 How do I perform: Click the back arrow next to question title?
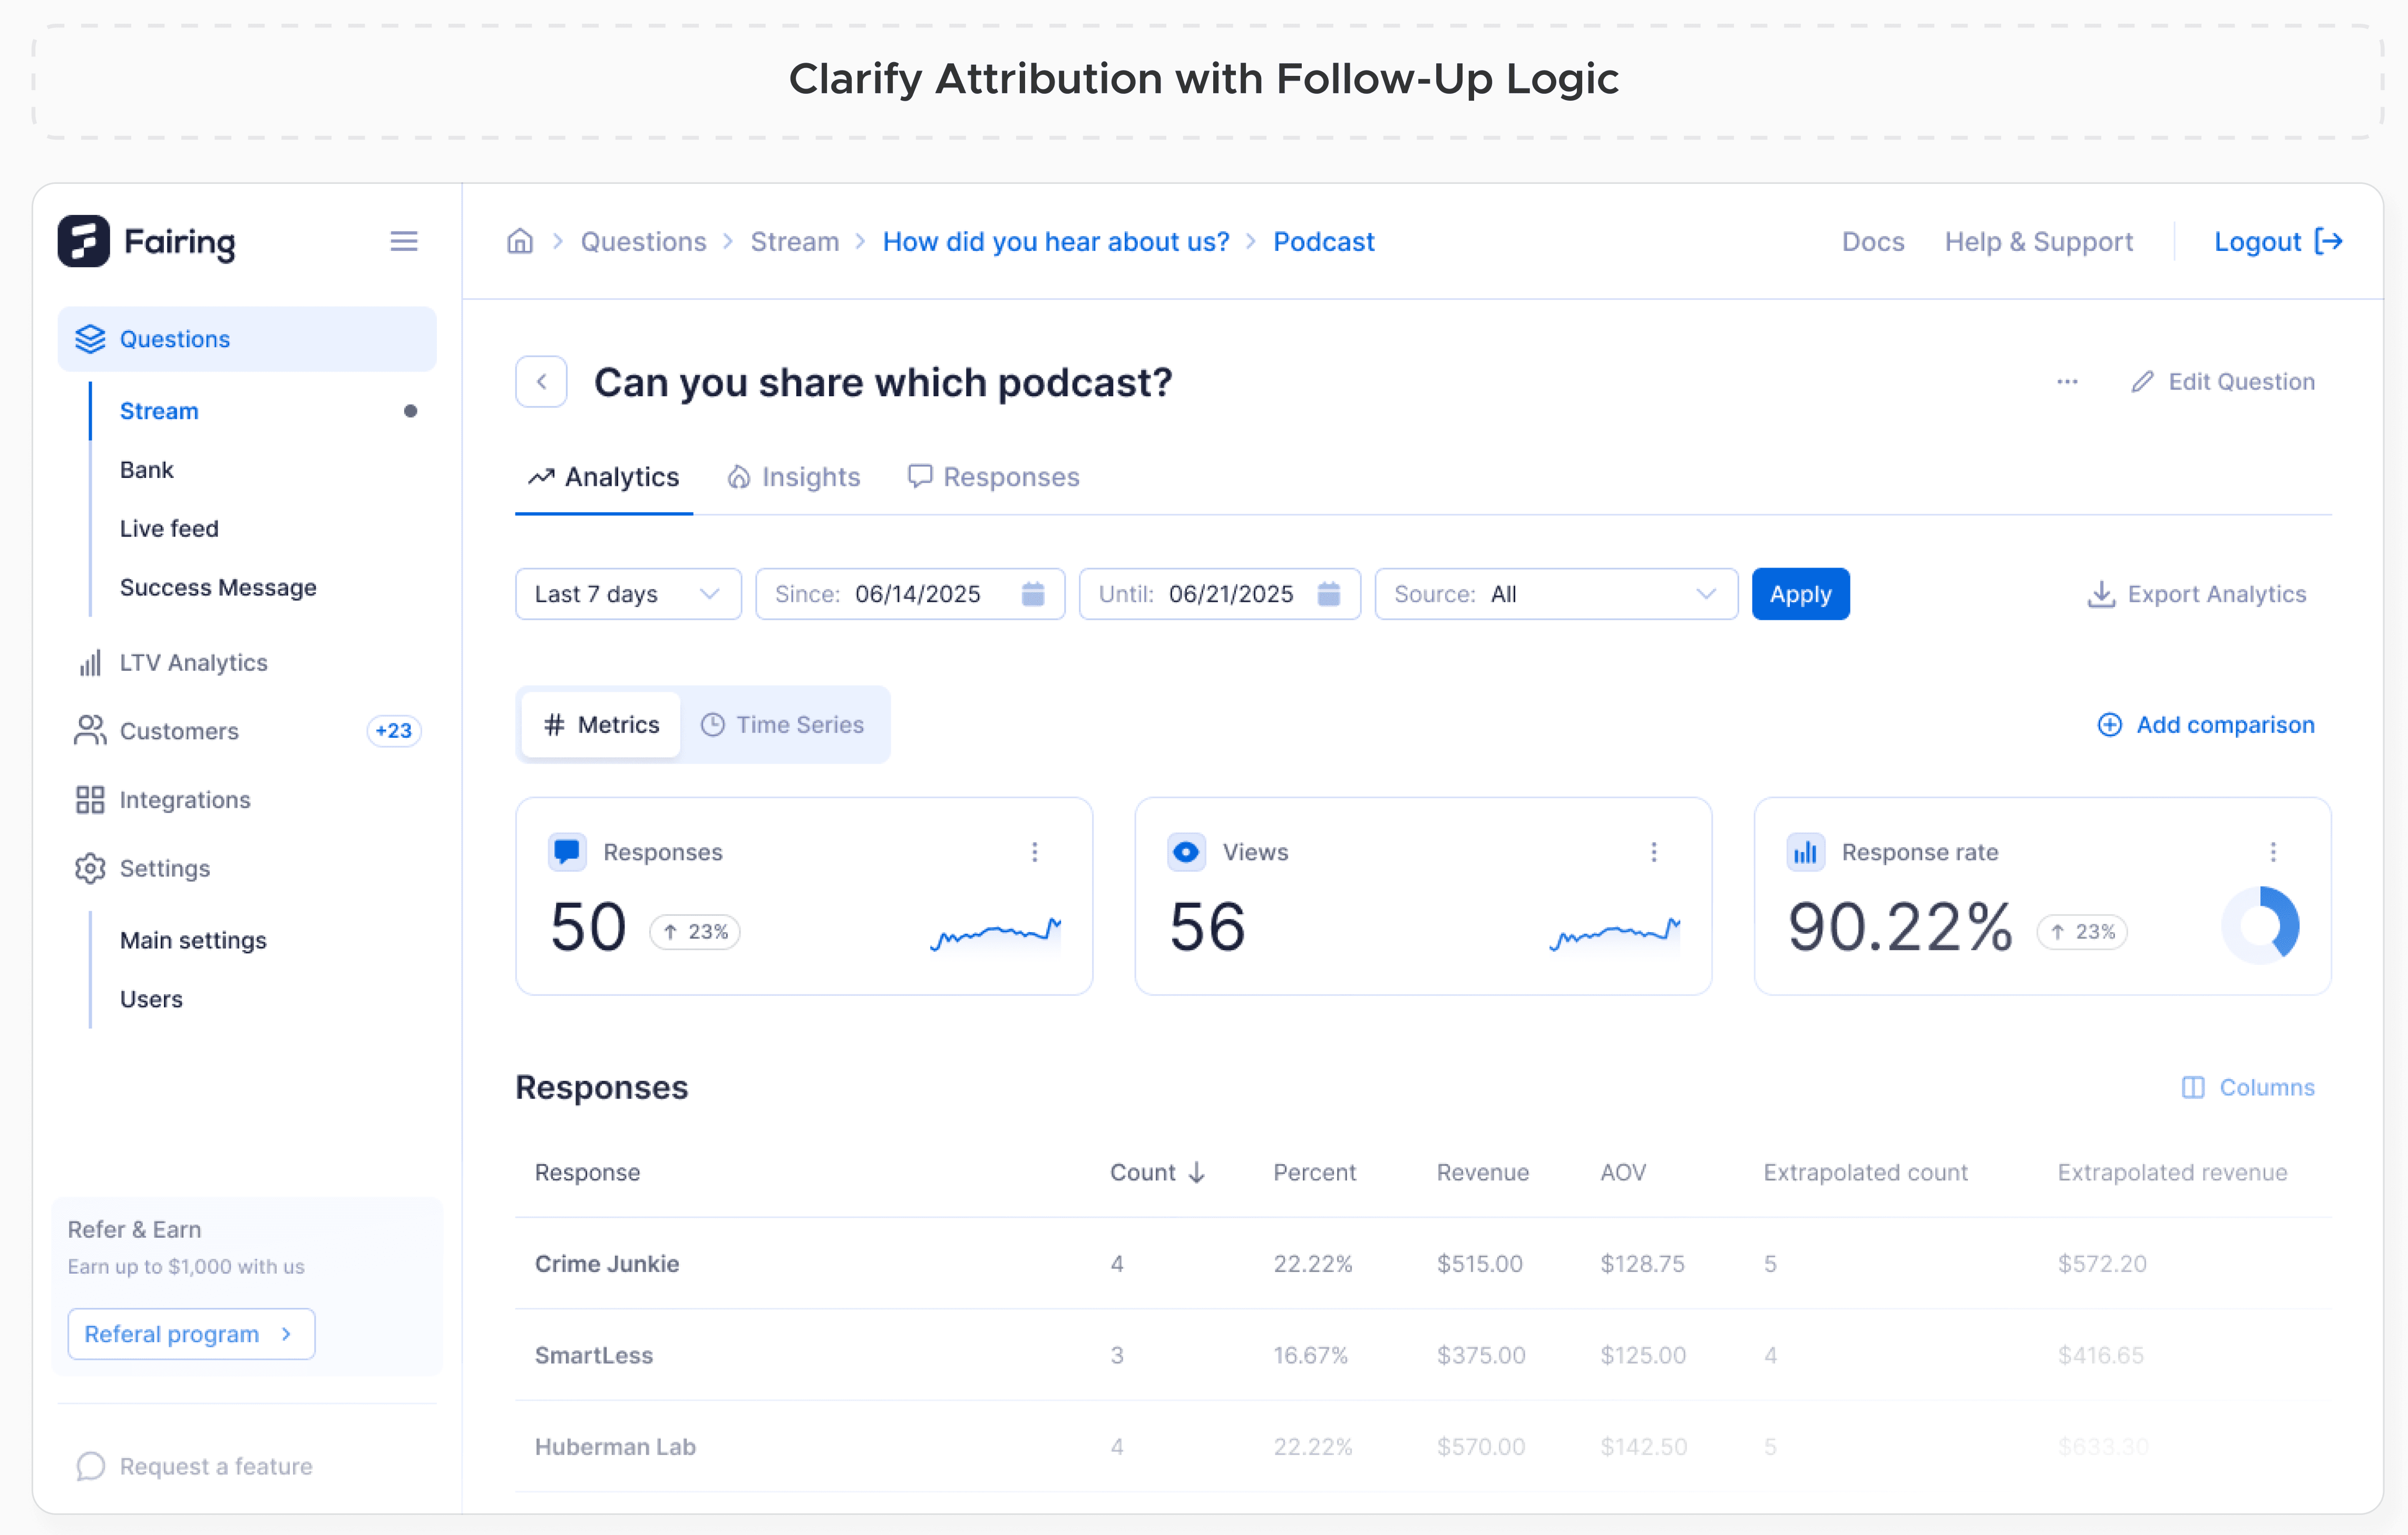[541, 382]
